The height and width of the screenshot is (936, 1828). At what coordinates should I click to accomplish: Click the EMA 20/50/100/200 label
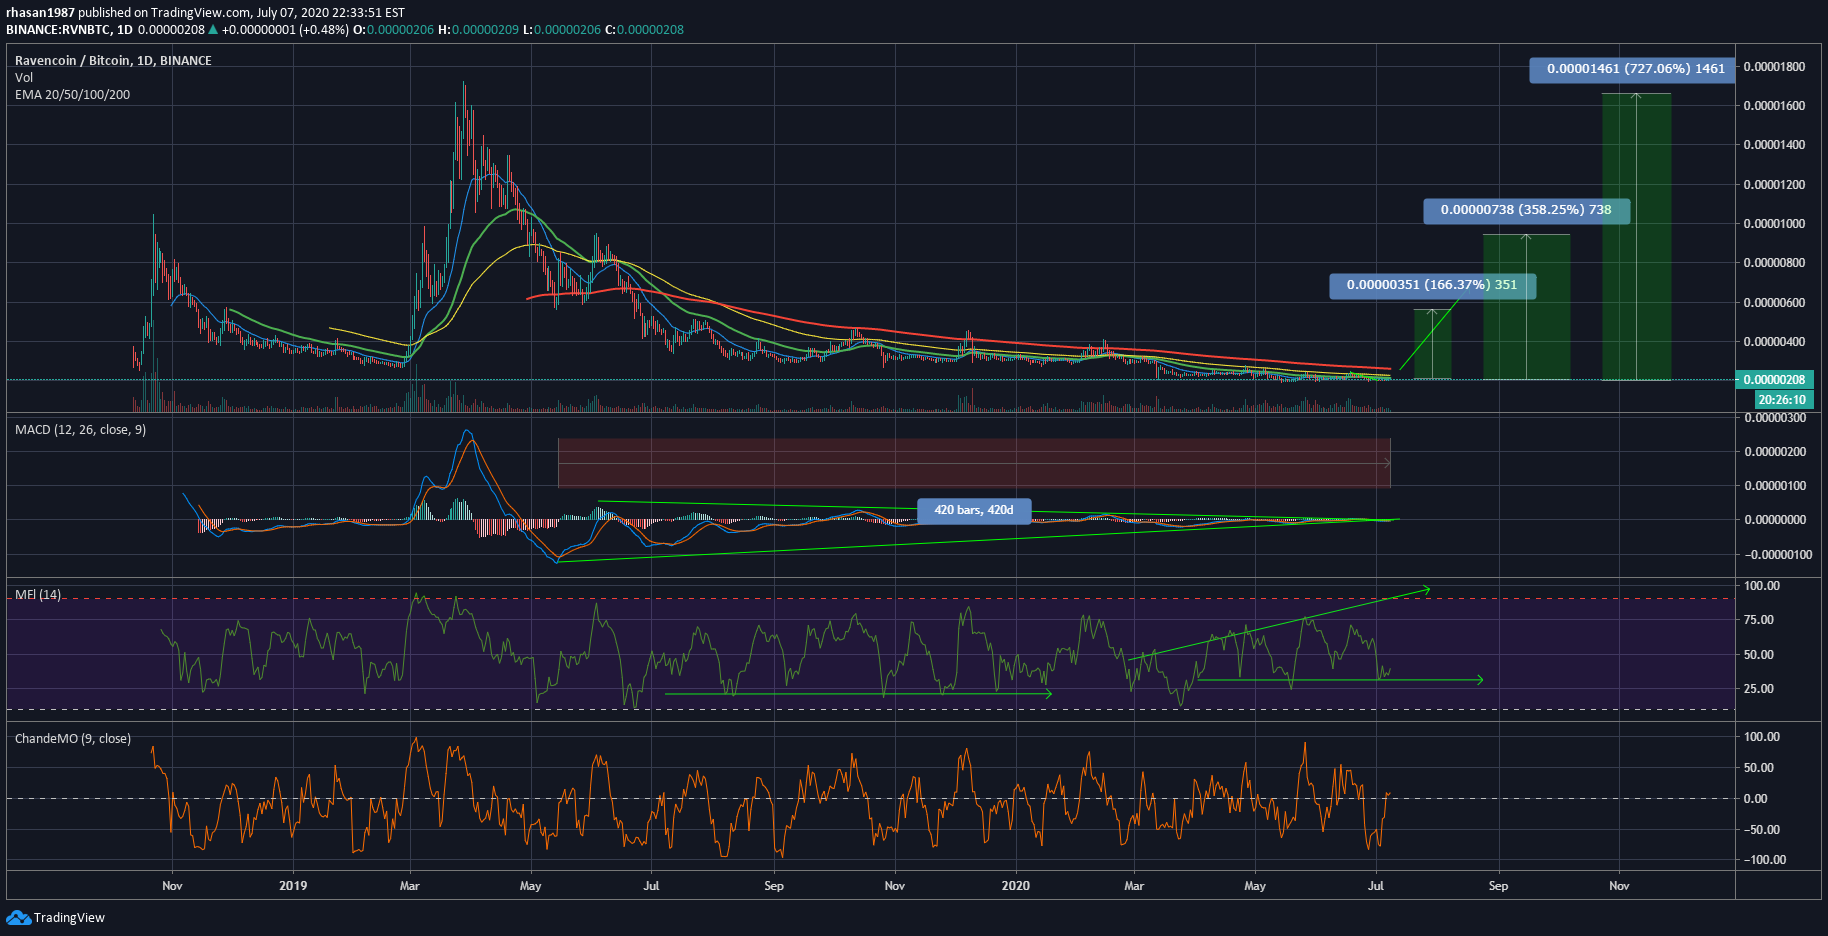[72, 95]
